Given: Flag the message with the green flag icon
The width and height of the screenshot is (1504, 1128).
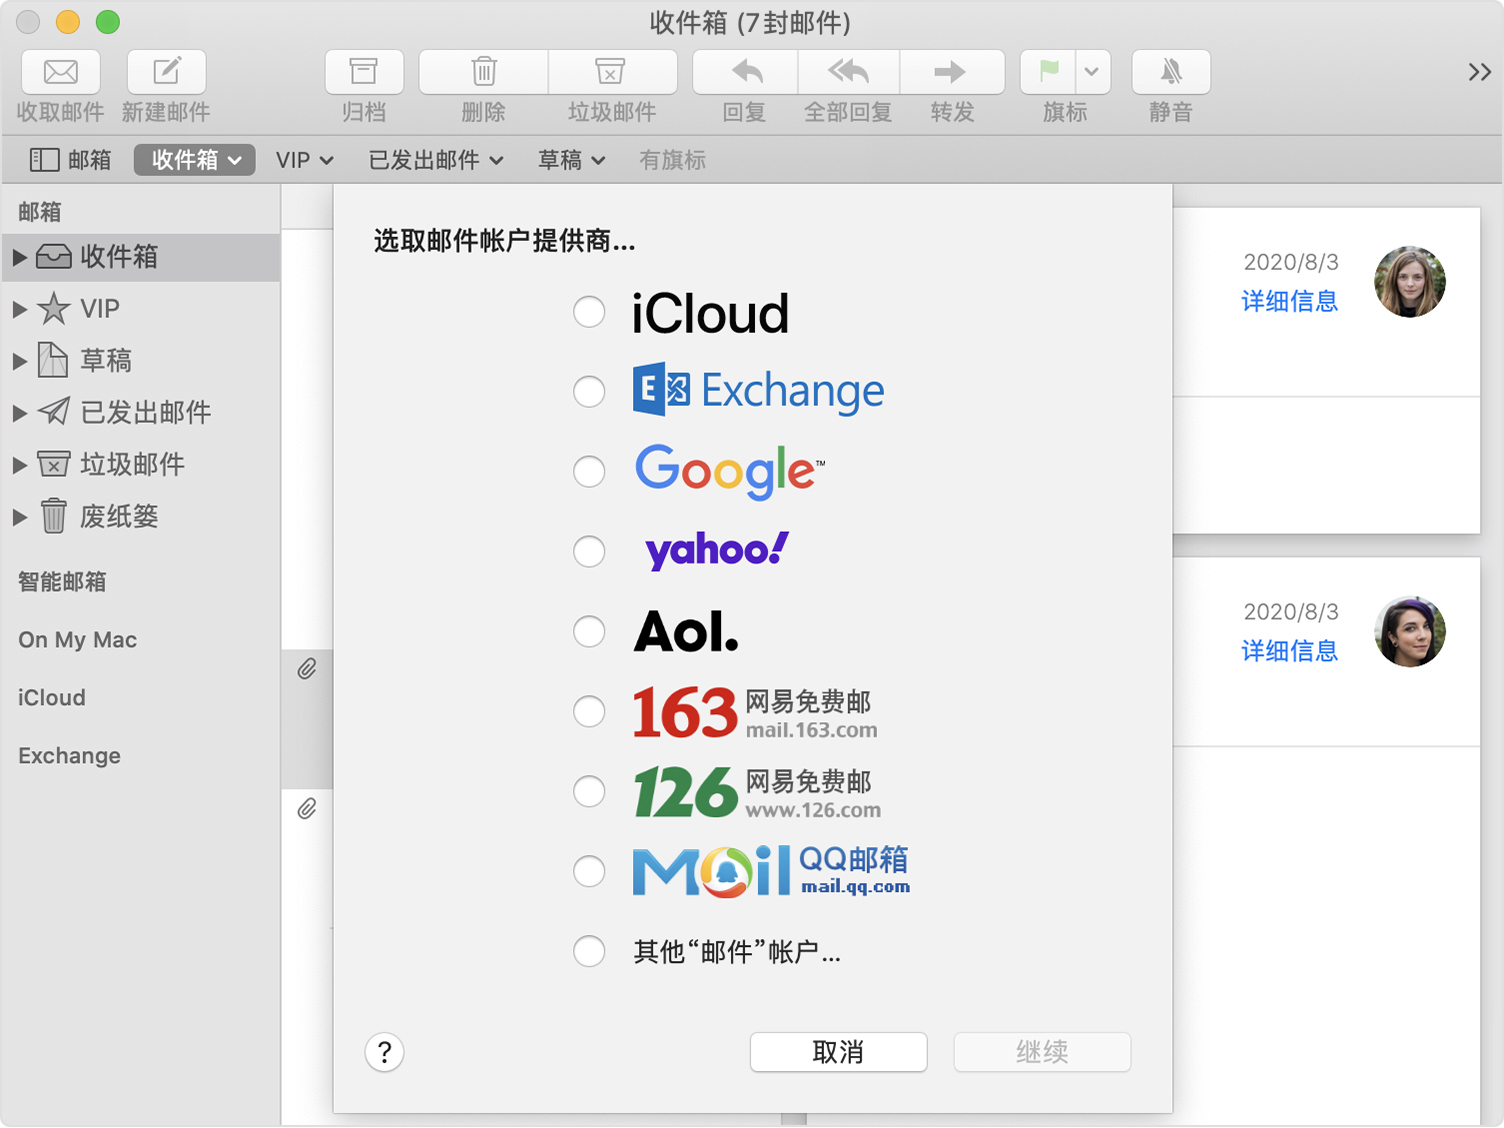Looking at the screenshot, I should pyautogui.click(x=1048, y=72).
